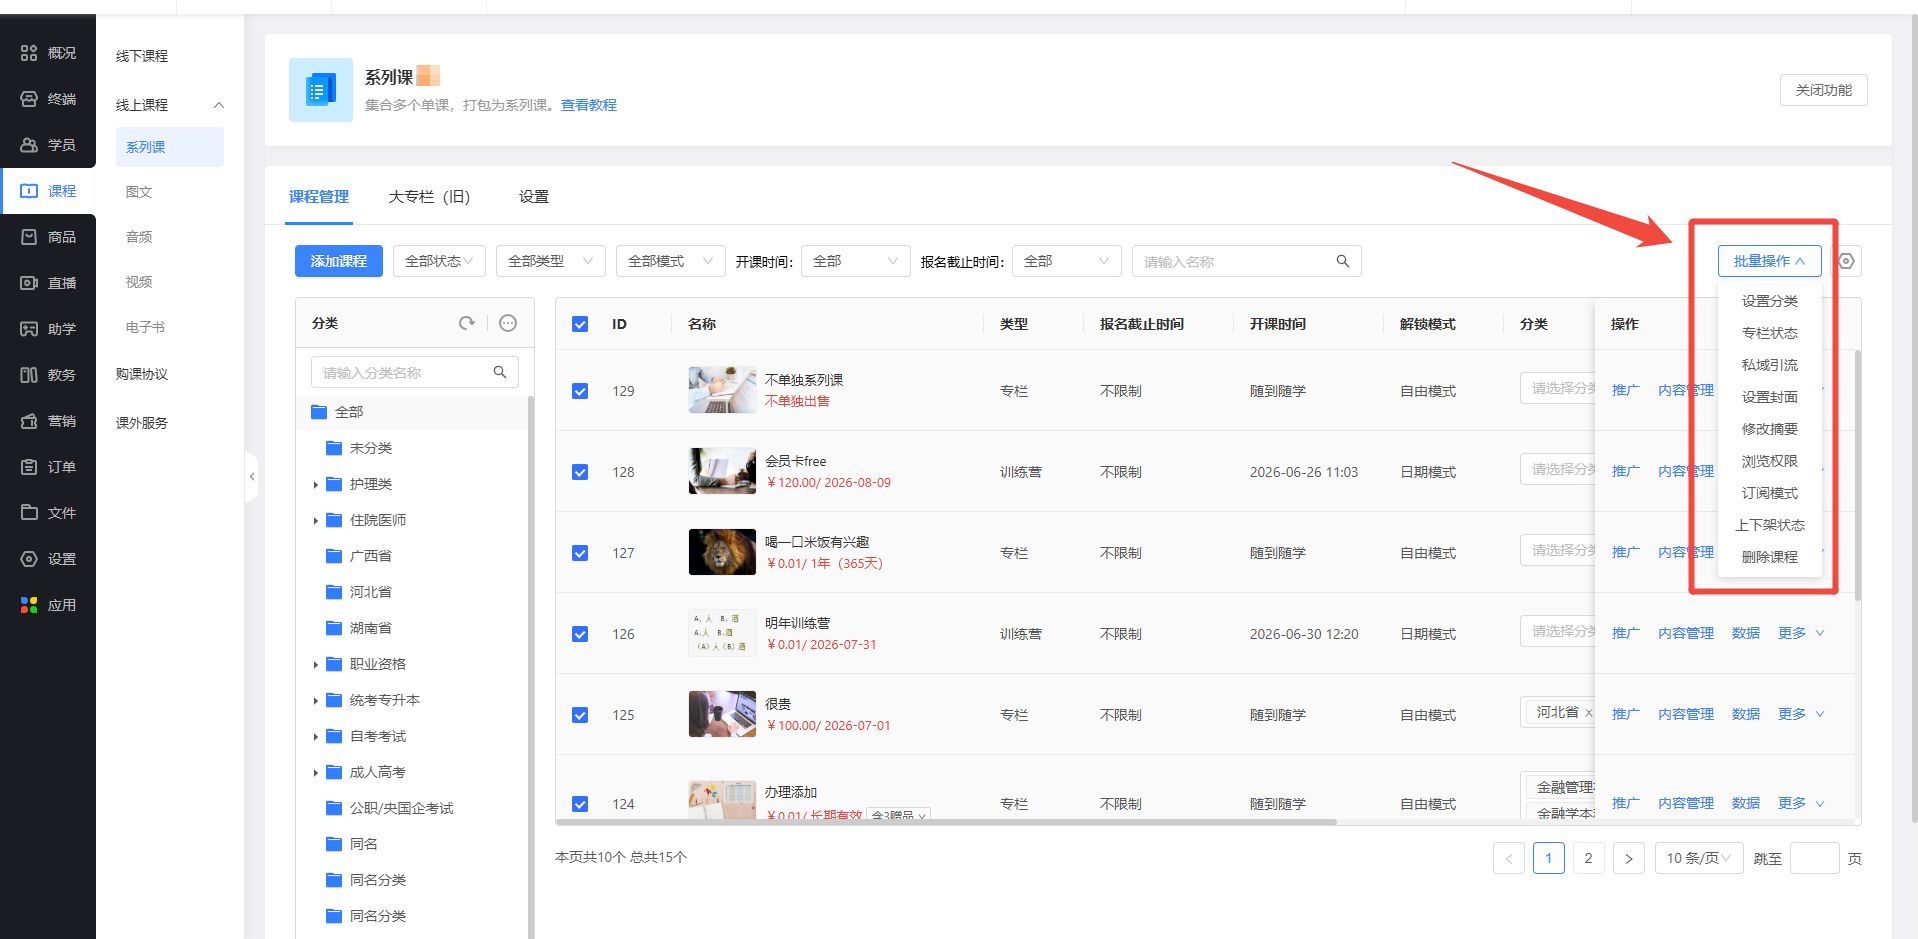Image resolution: width=1918 pixels, height=939 pixels.
Task: Open the 10 条/页 page size dropdown
Action: 1698,858
